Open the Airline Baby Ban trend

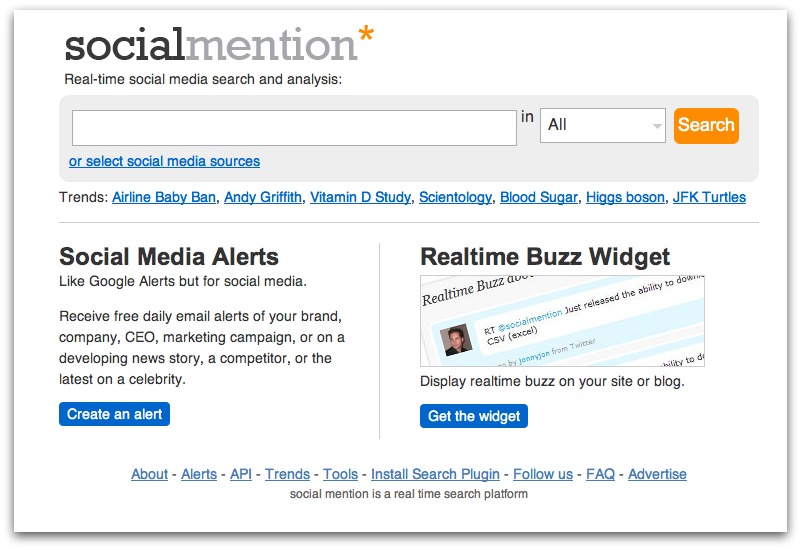click(164, 197)
